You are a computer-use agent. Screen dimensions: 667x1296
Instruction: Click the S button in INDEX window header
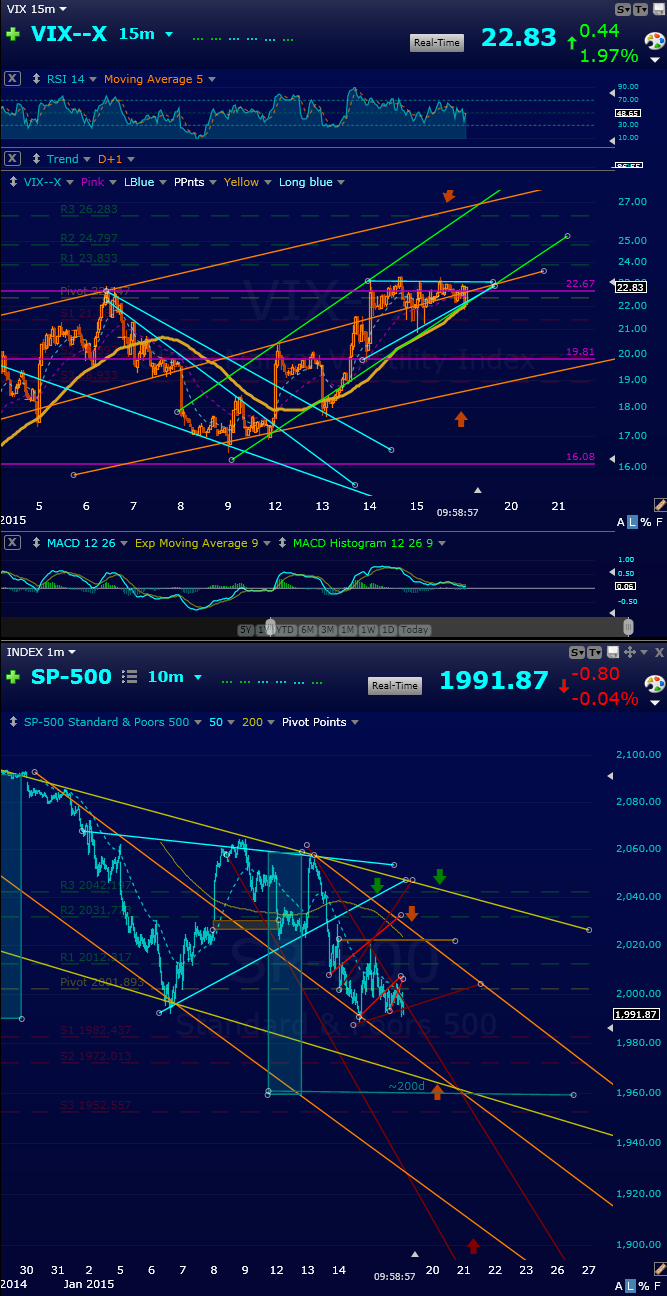pos(577,652)
